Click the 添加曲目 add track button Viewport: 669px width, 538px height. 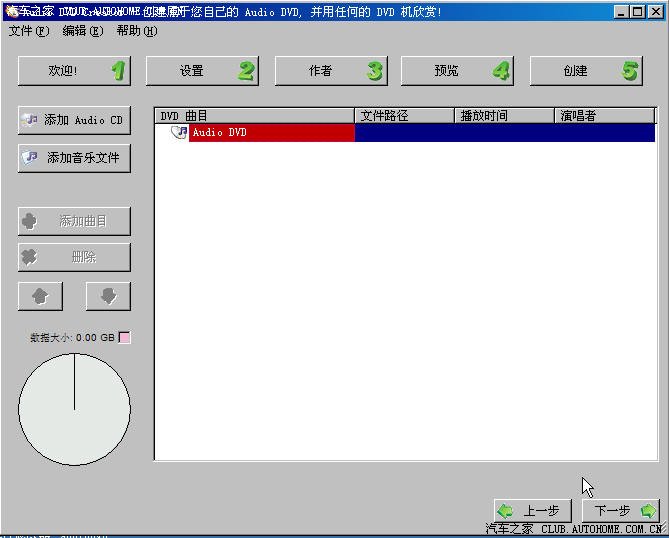[x=74, y=221]
